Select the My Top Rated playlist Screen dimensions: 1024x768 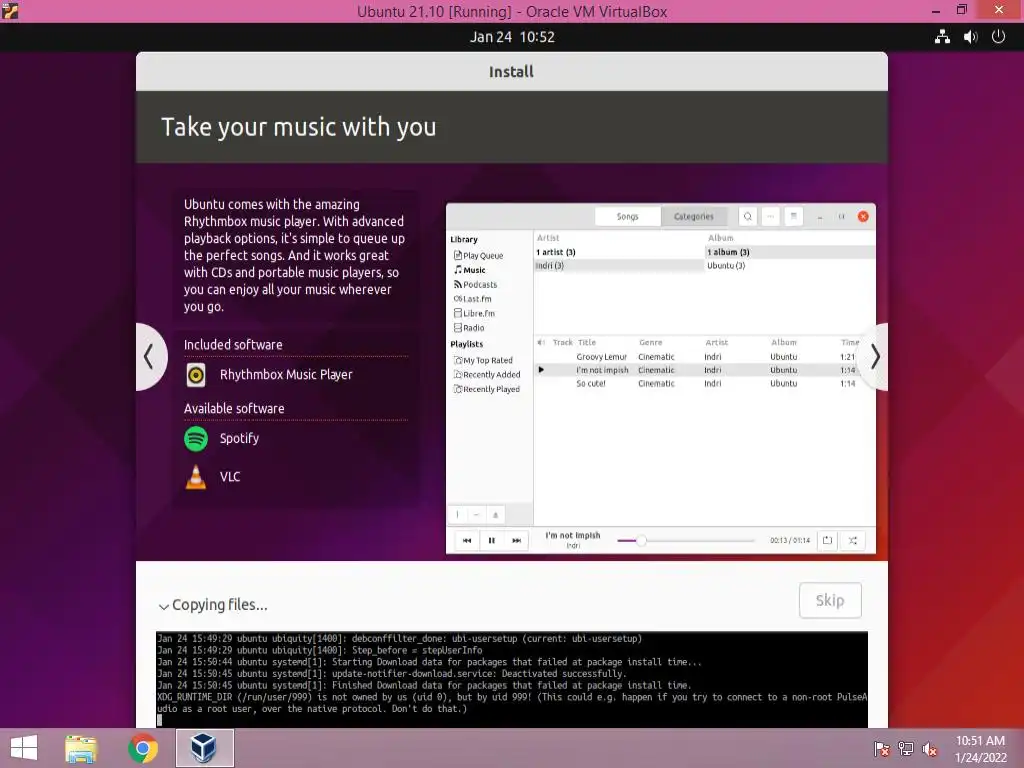click(x=484, y=360)
